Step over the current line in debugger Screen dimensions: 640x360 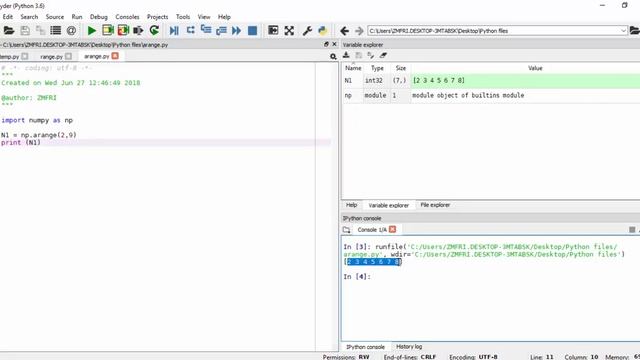pyautogui.click(x=190, y=31)
